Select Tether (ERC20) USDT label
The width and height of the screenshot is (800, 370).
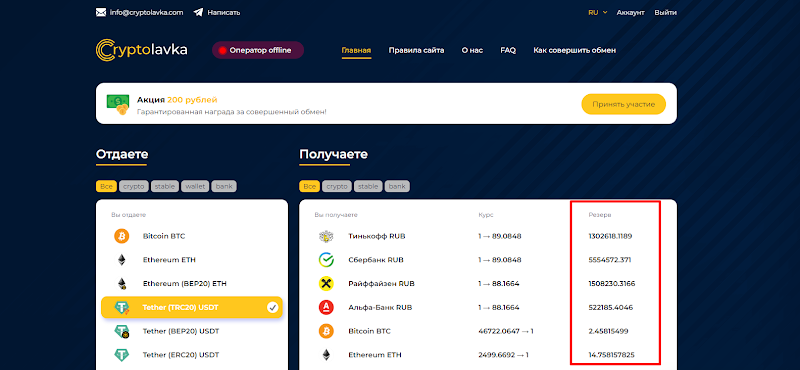[x=181, y=354]
